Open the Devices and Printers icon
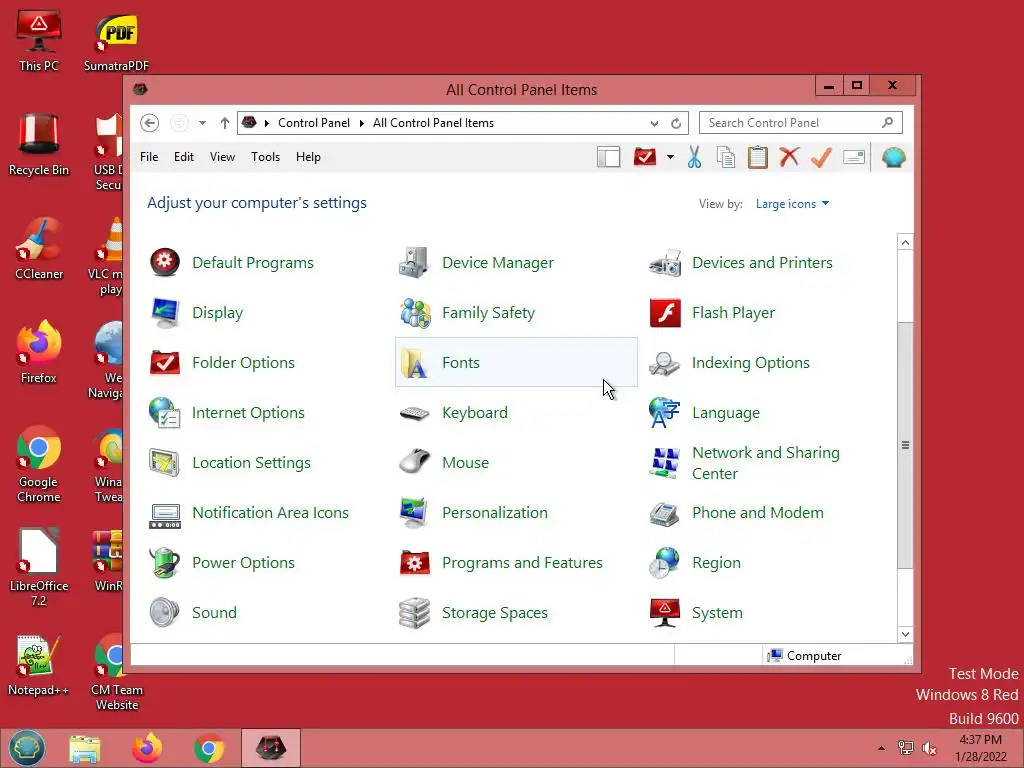The width and height of the screenshot is (1024, 768). [665, 263]
